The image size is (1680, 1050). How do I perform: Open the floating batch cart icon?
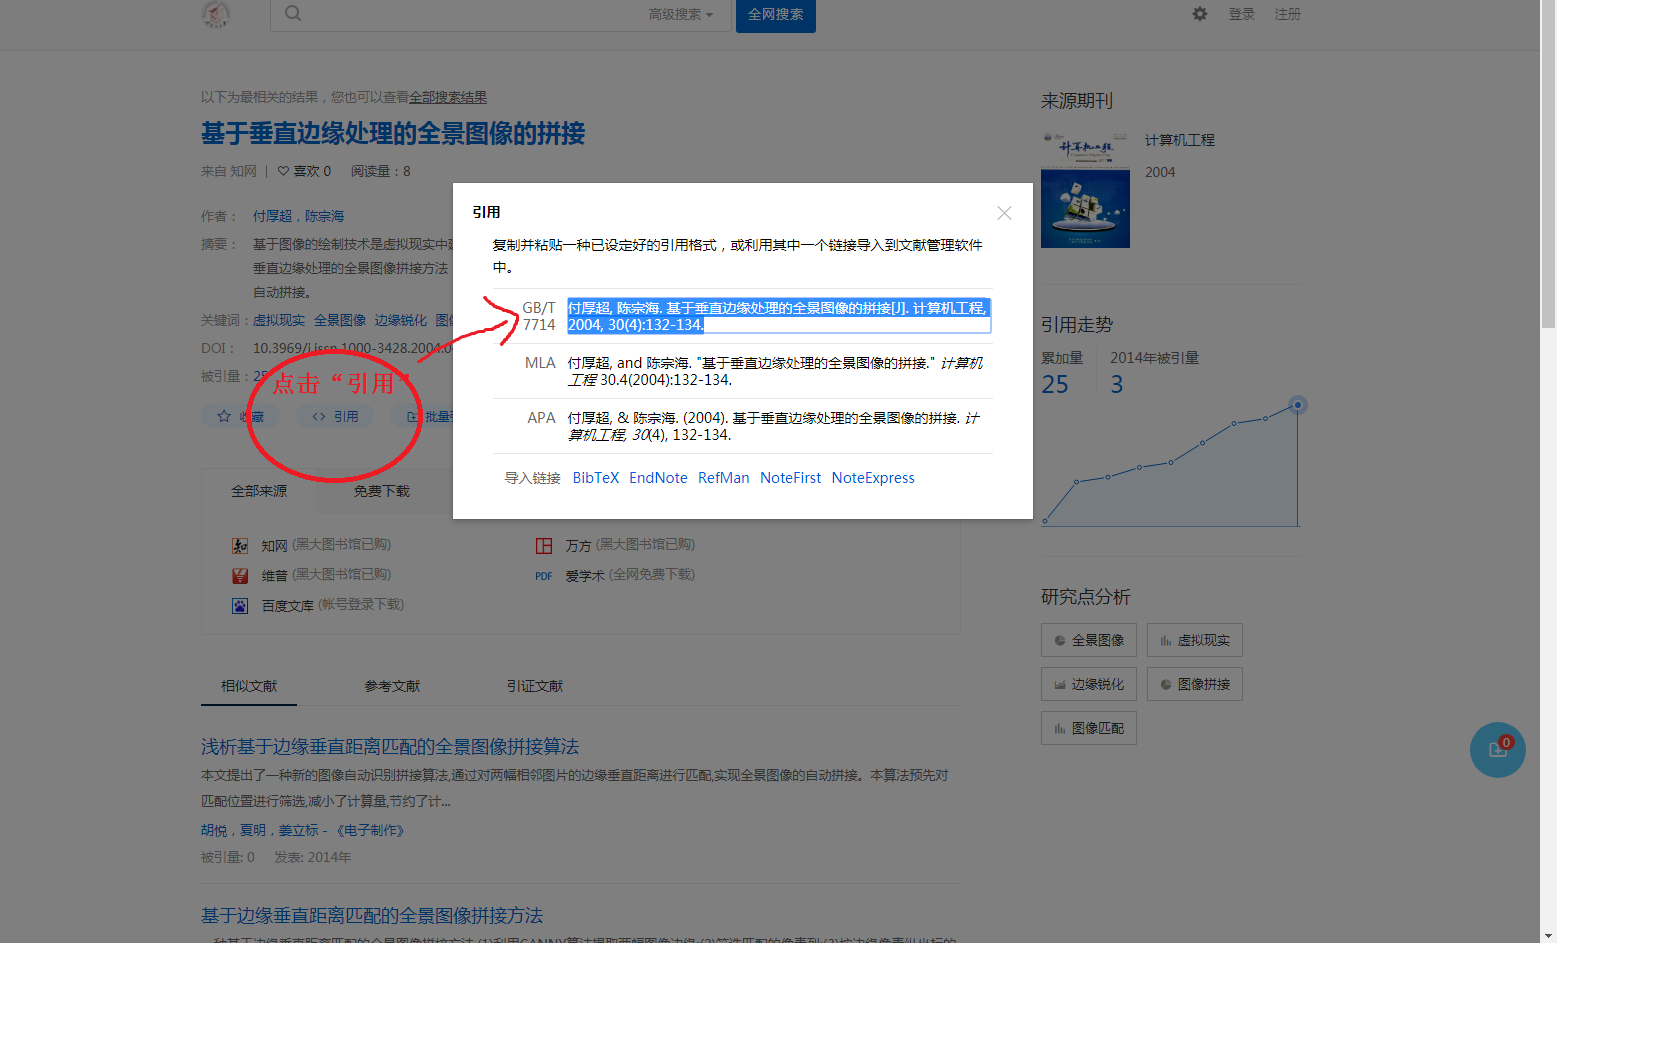1498,750
